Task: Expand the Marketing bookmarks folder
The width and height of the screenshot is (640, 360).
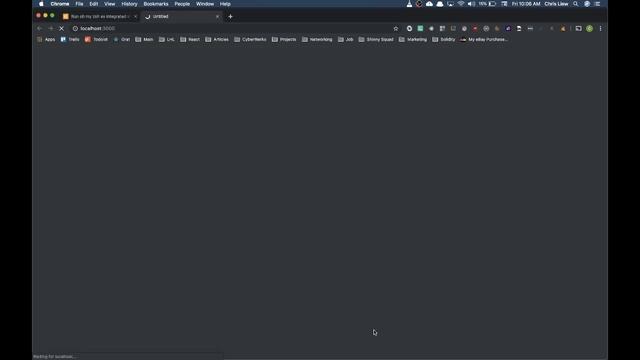Action: point(413,40)
